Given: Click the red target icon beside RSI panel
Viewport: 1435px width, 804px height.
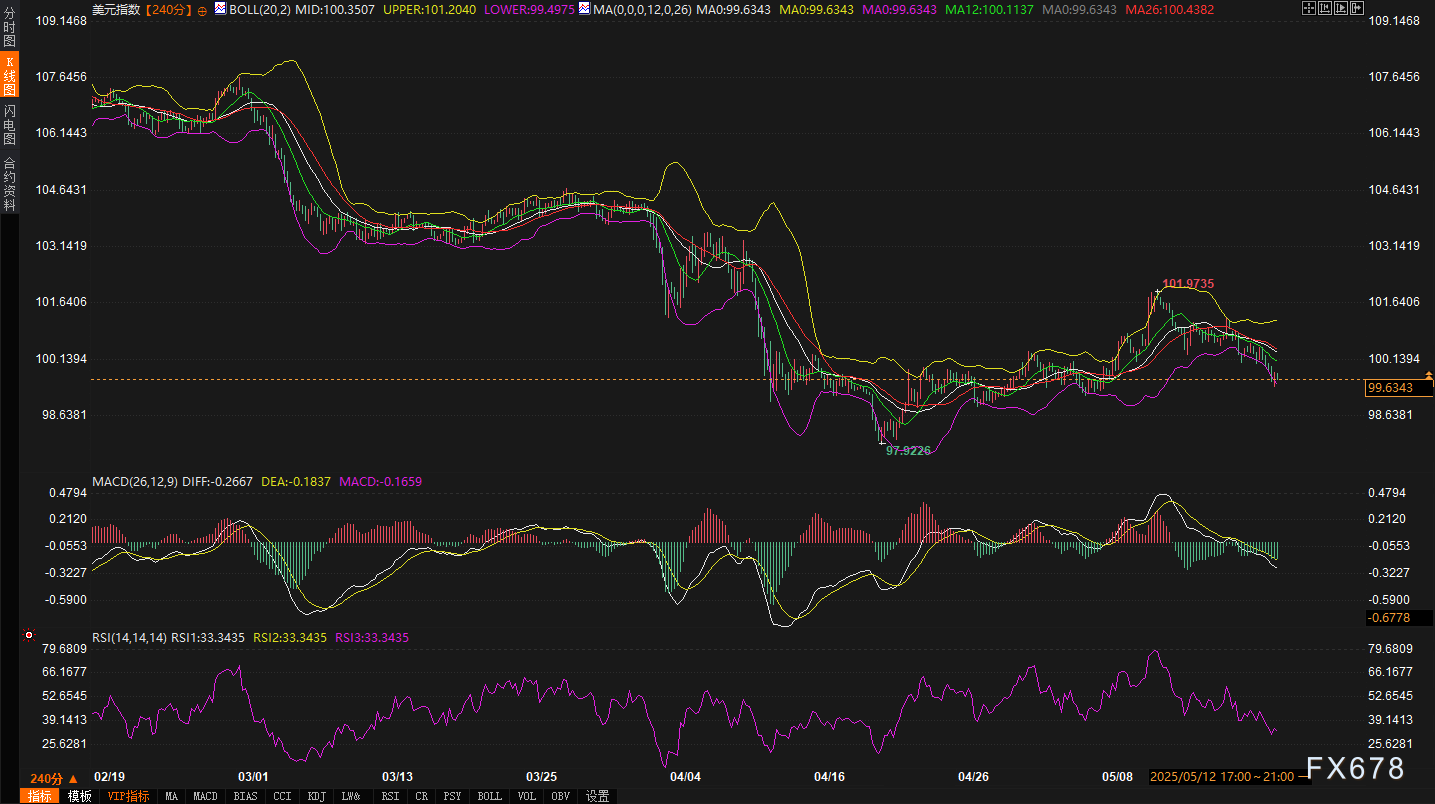Looking at the screenshot, I should (28, 635).
